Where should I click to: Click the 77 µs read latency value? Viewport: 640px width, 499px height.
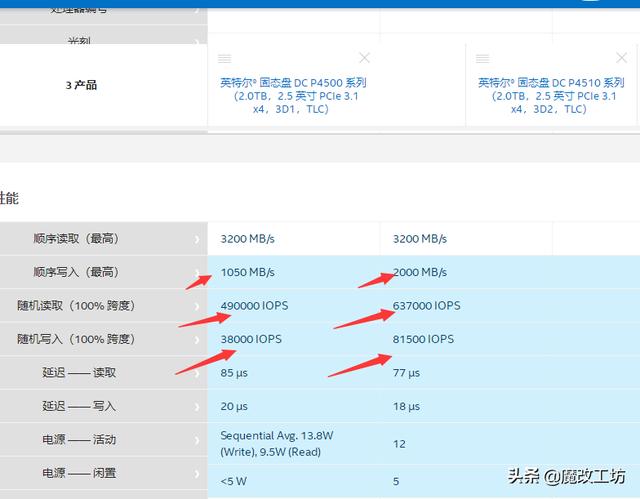(x=407, y=373)
